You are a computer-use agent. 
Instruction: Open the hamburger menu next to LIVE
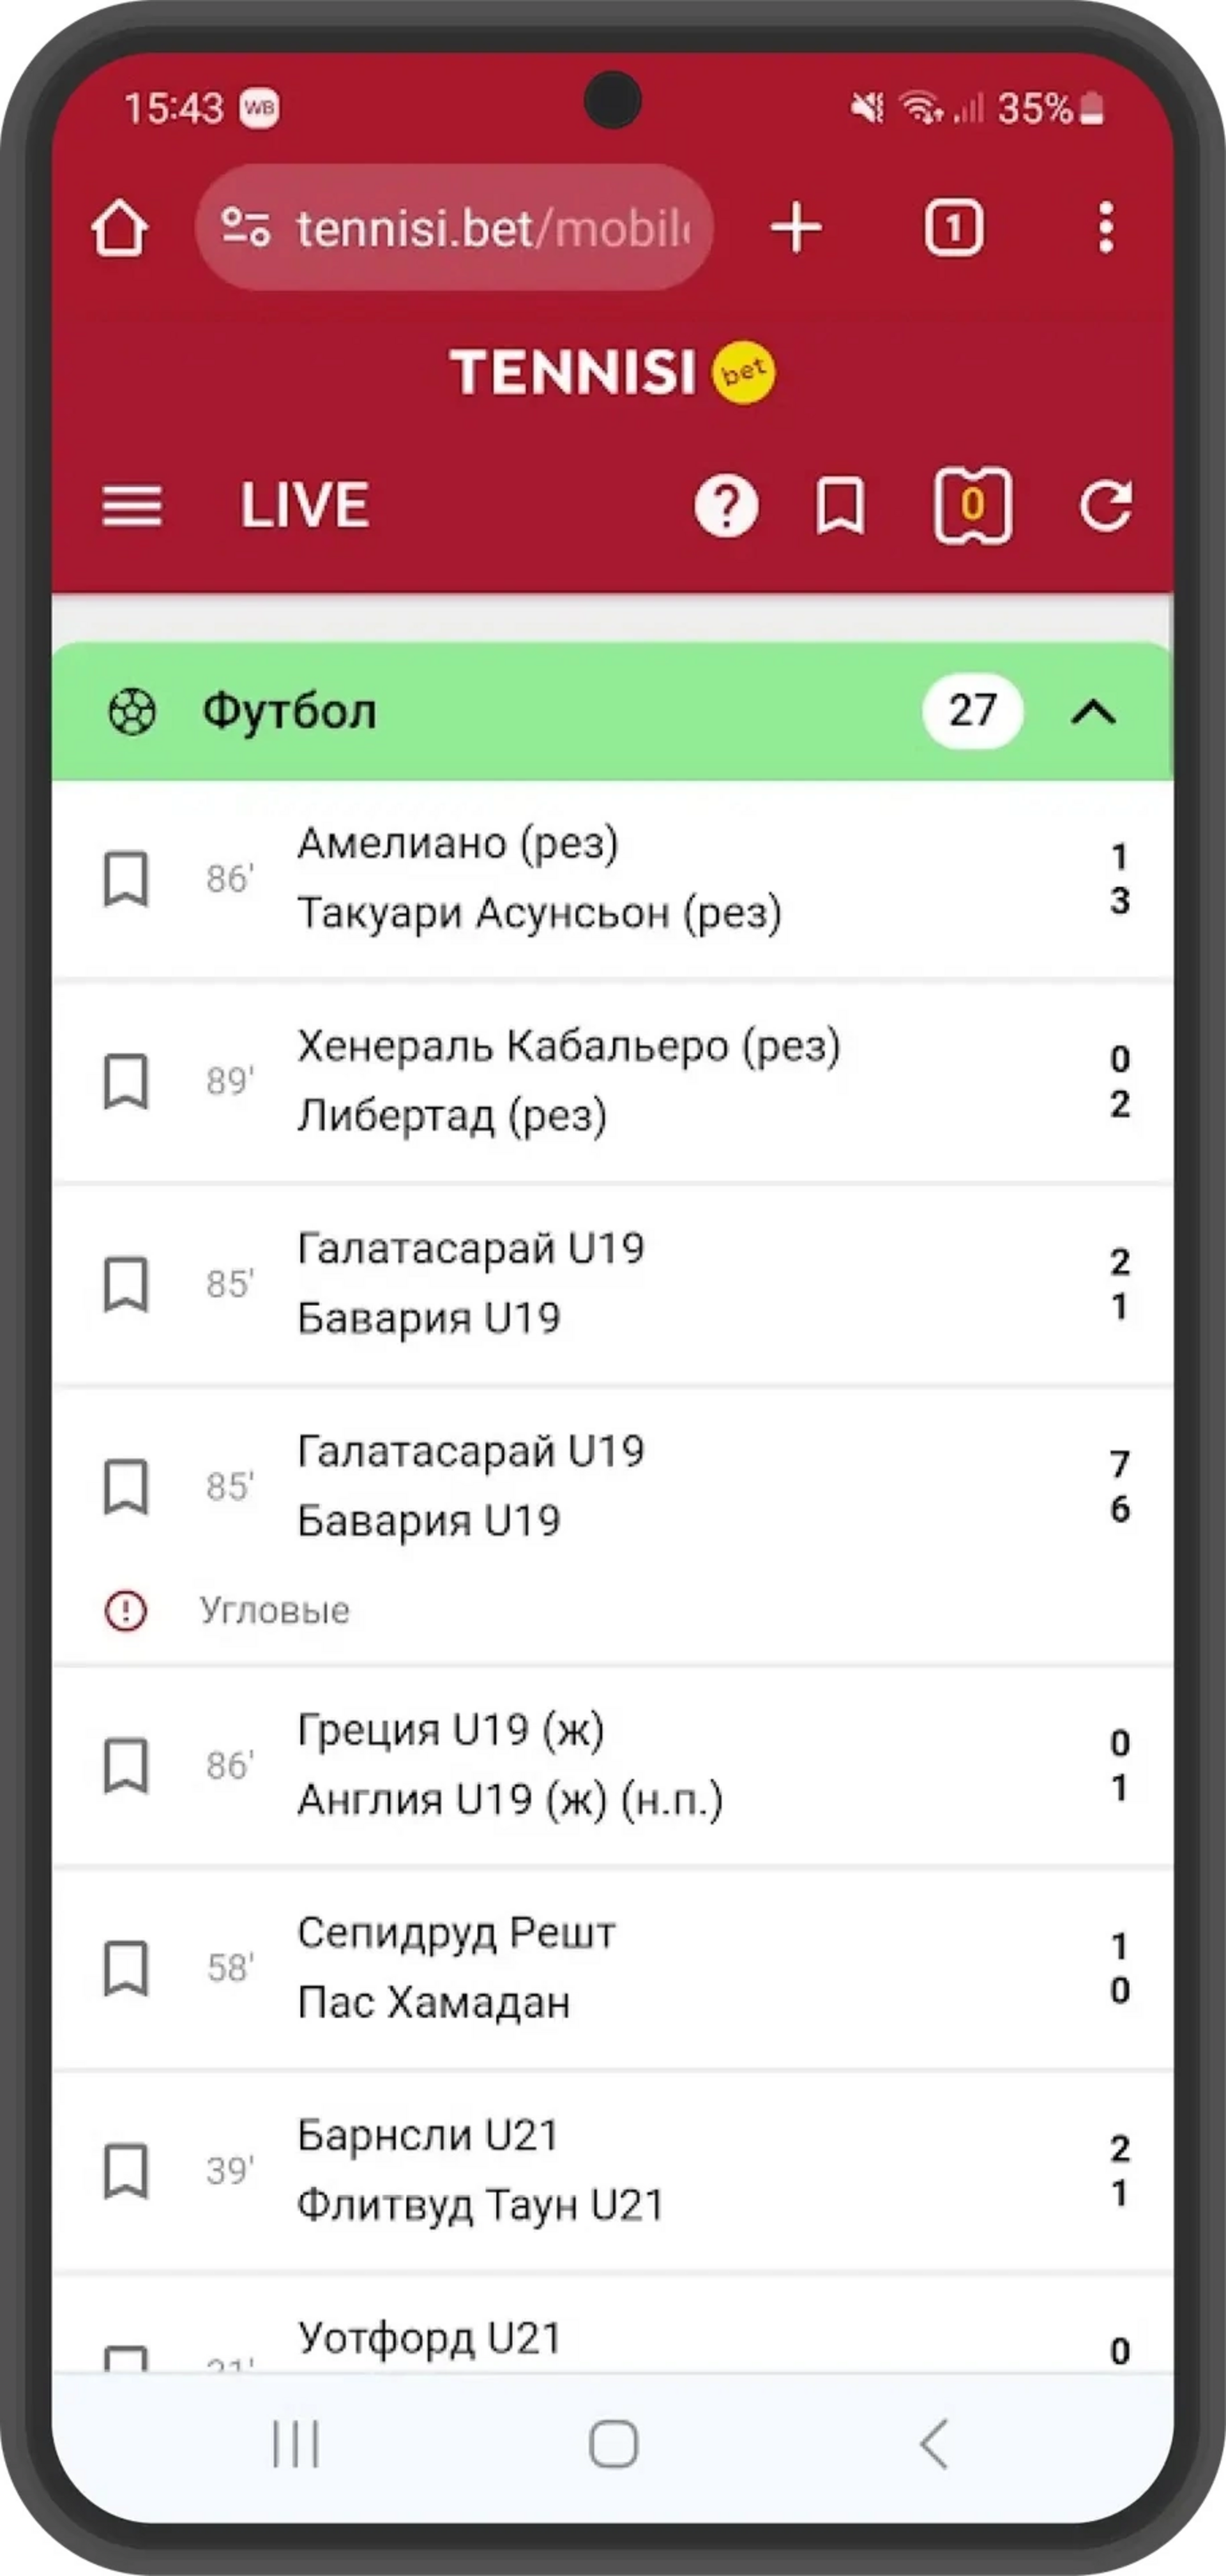click(132, 505)
